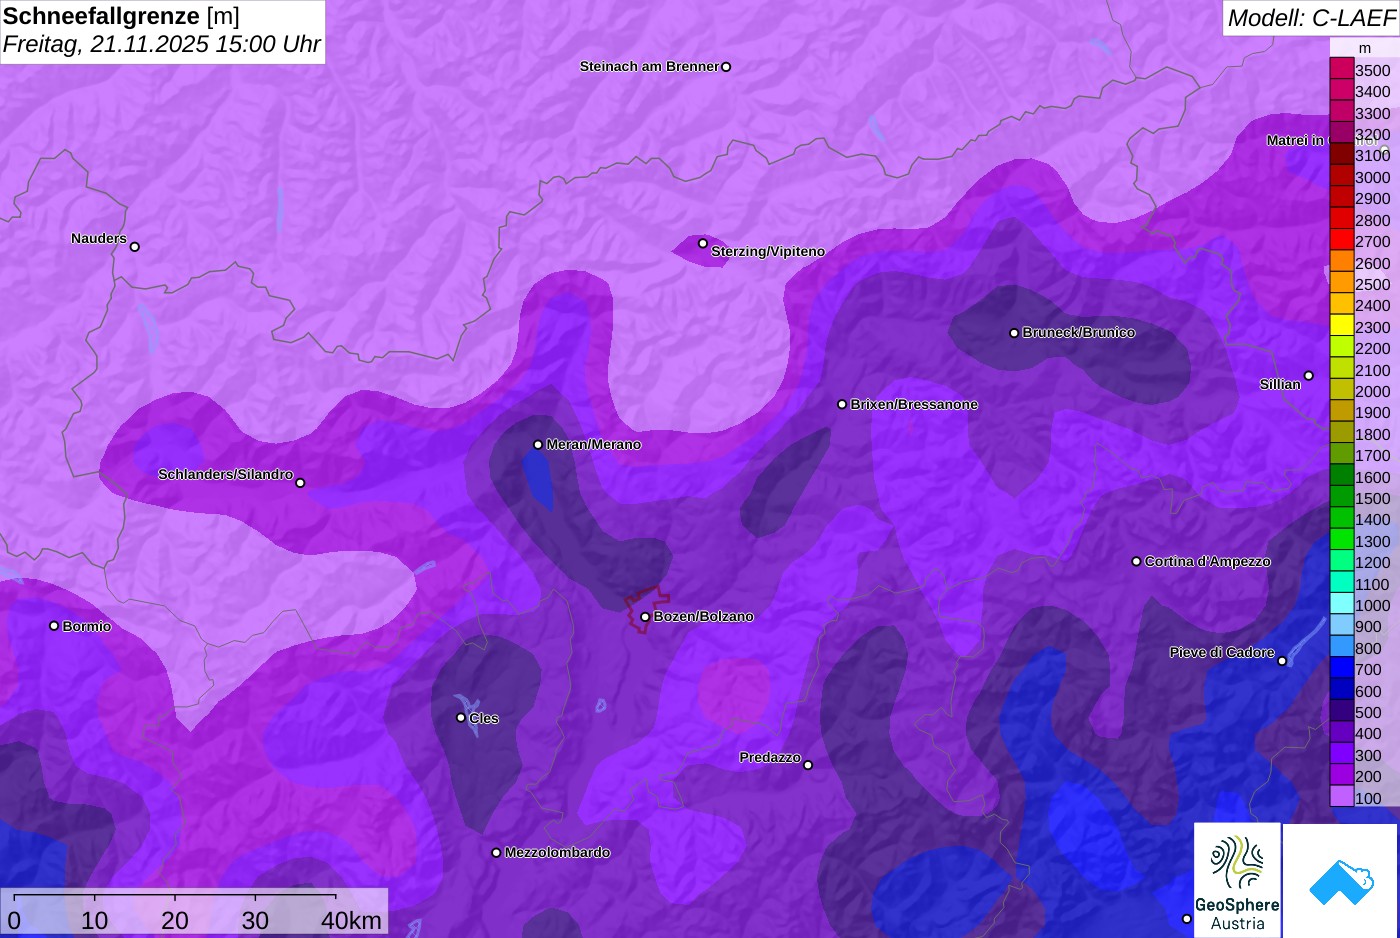The image size is (1400, 938).
Task: Click the Schlanders/Silandro location dot
Action: click(300, 483)
